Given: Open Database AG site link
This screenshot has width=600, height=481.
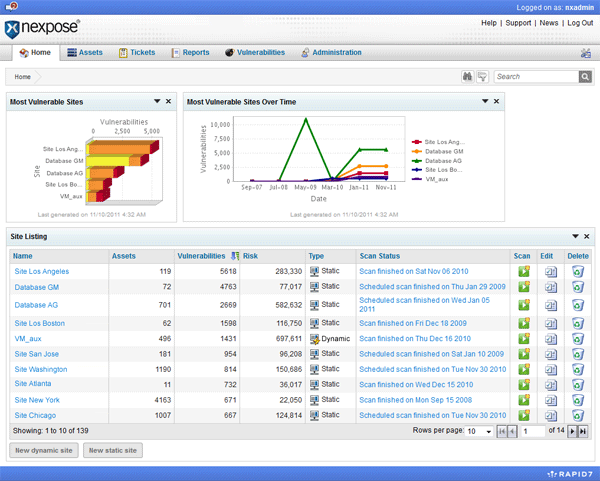Looking at the screenshot, I should click(36, 305).
